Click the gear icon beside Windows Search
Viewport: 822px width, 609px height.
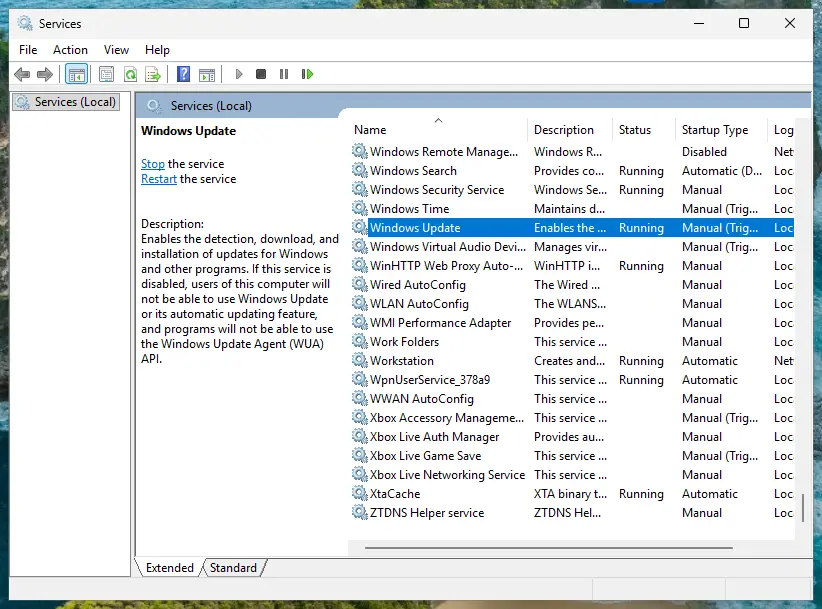coord(360,170)
